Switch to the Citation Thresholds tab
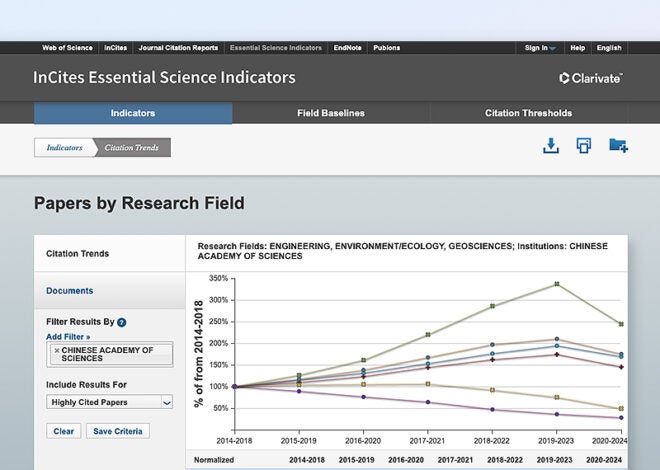 pyautogui.click(x=528, y=113)
